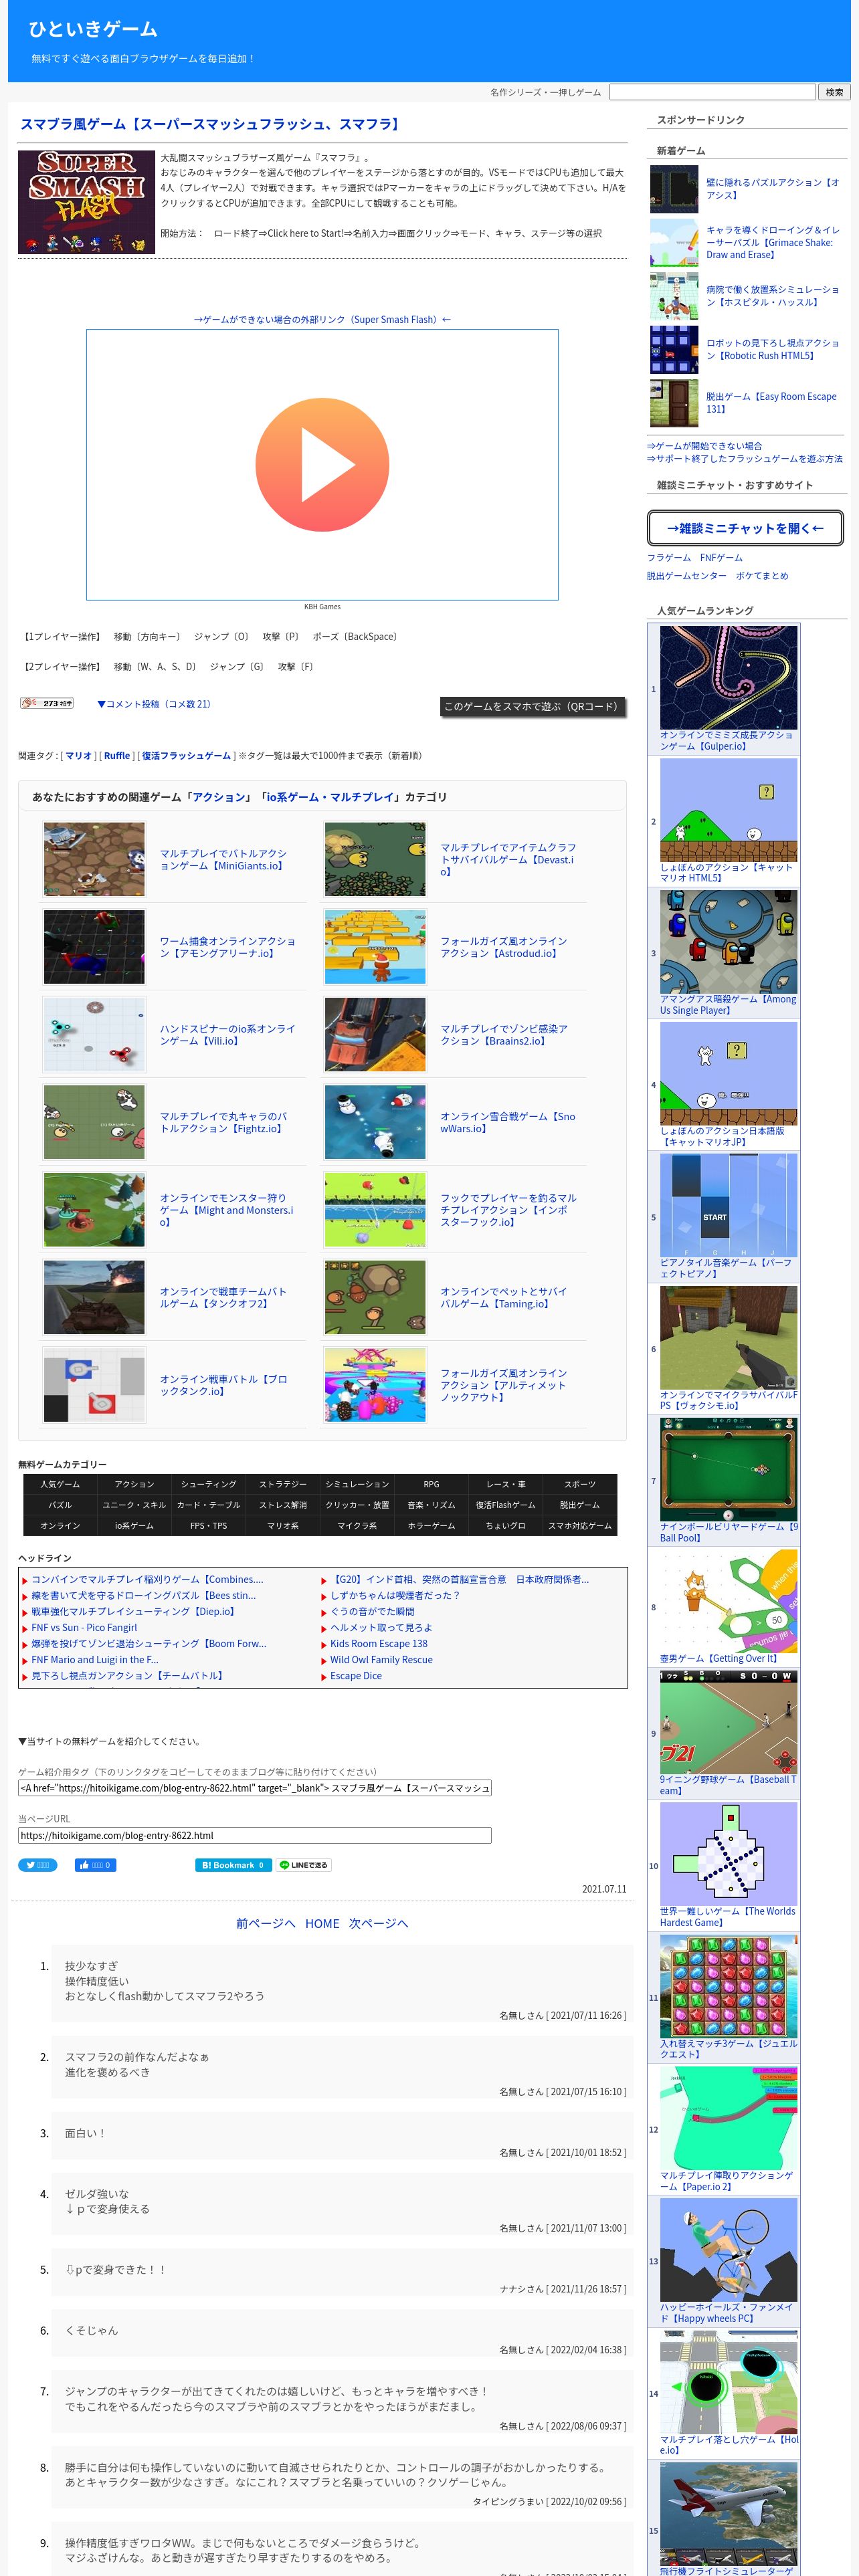The height and width of the screenshot is (2576, 859).
Task: Send page via LINEで送る button
Action: [303, 1865]
